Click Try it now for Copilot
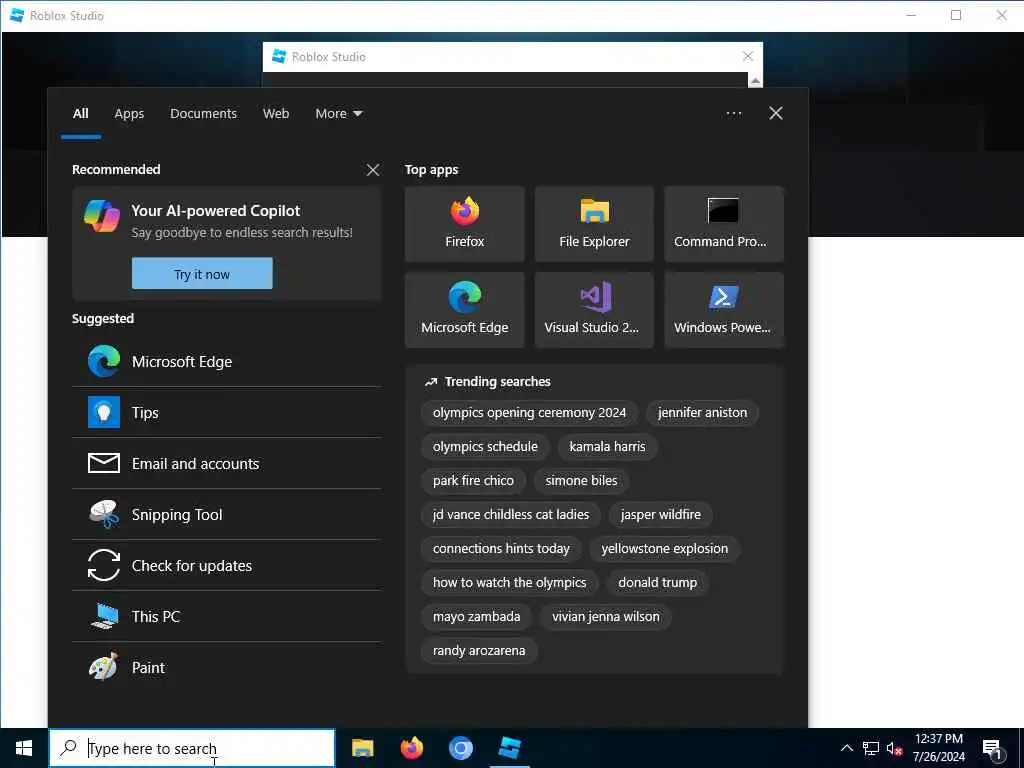Viewport: 1024px width, 768px height. click(202, 274)
